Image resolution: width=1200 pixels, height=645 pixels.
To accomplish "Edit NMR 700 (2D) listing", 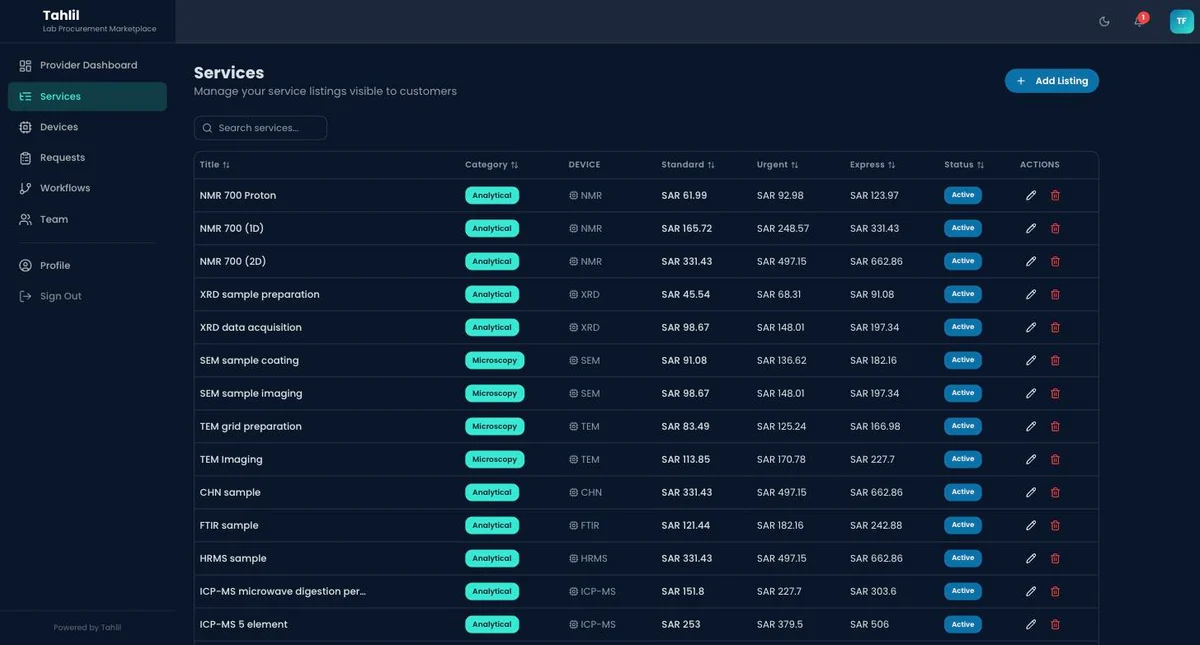I will point(1031,261).
